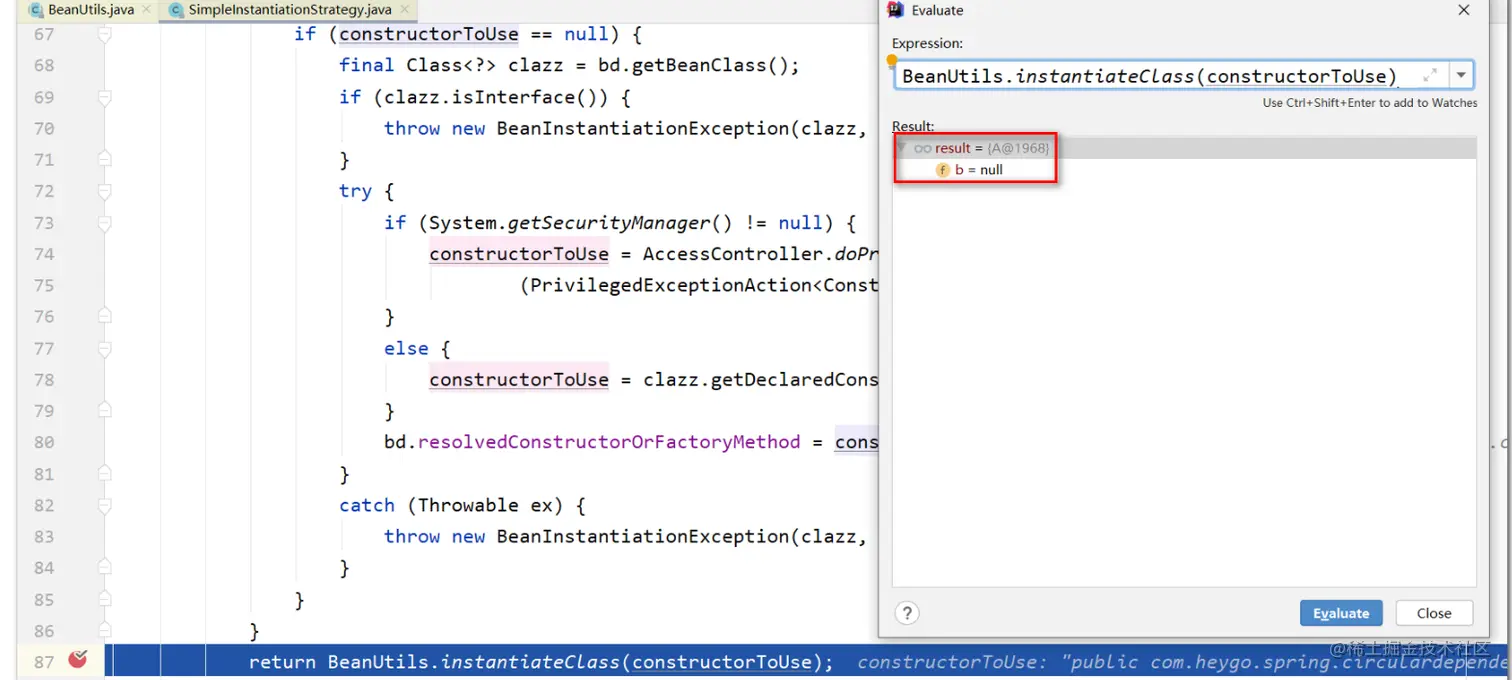Click the constructorToUse variable on line 67

coord(428,34)
